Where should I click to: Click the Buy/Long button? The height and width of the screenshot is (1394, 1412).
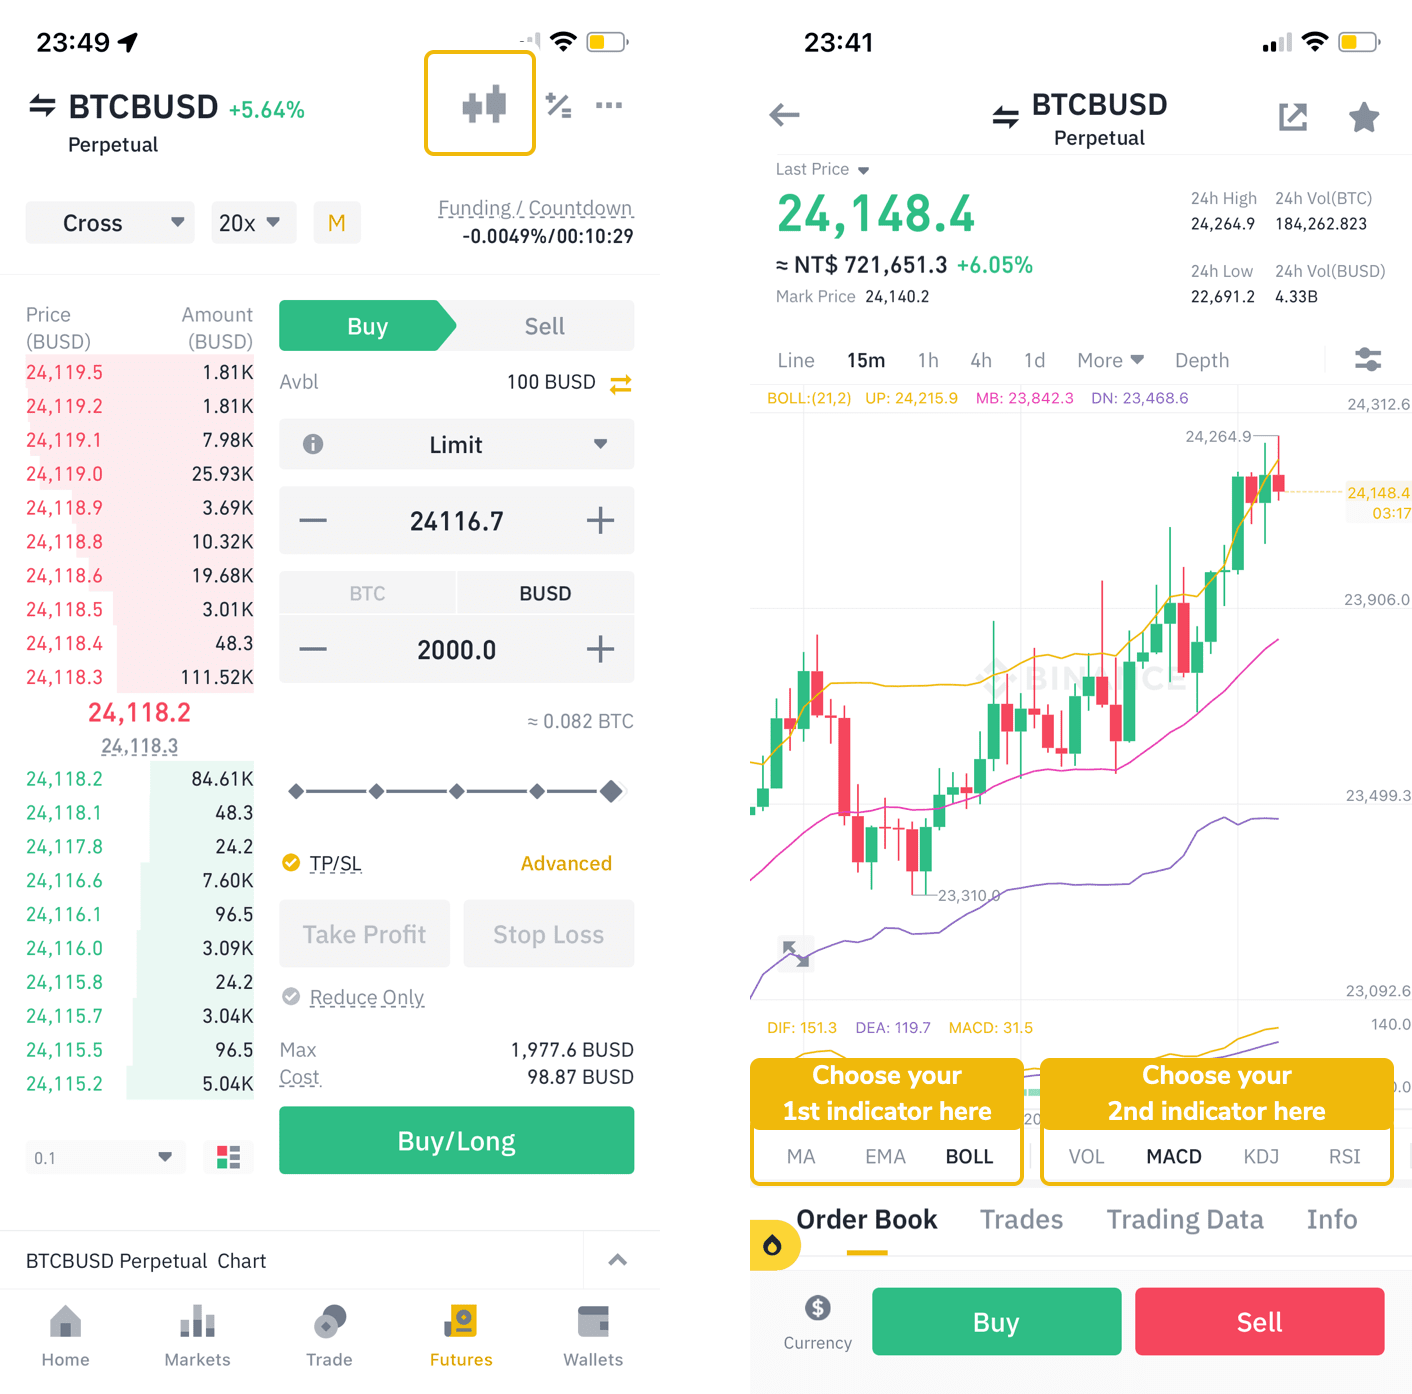pyautogui.click(x=456, y=1140)
